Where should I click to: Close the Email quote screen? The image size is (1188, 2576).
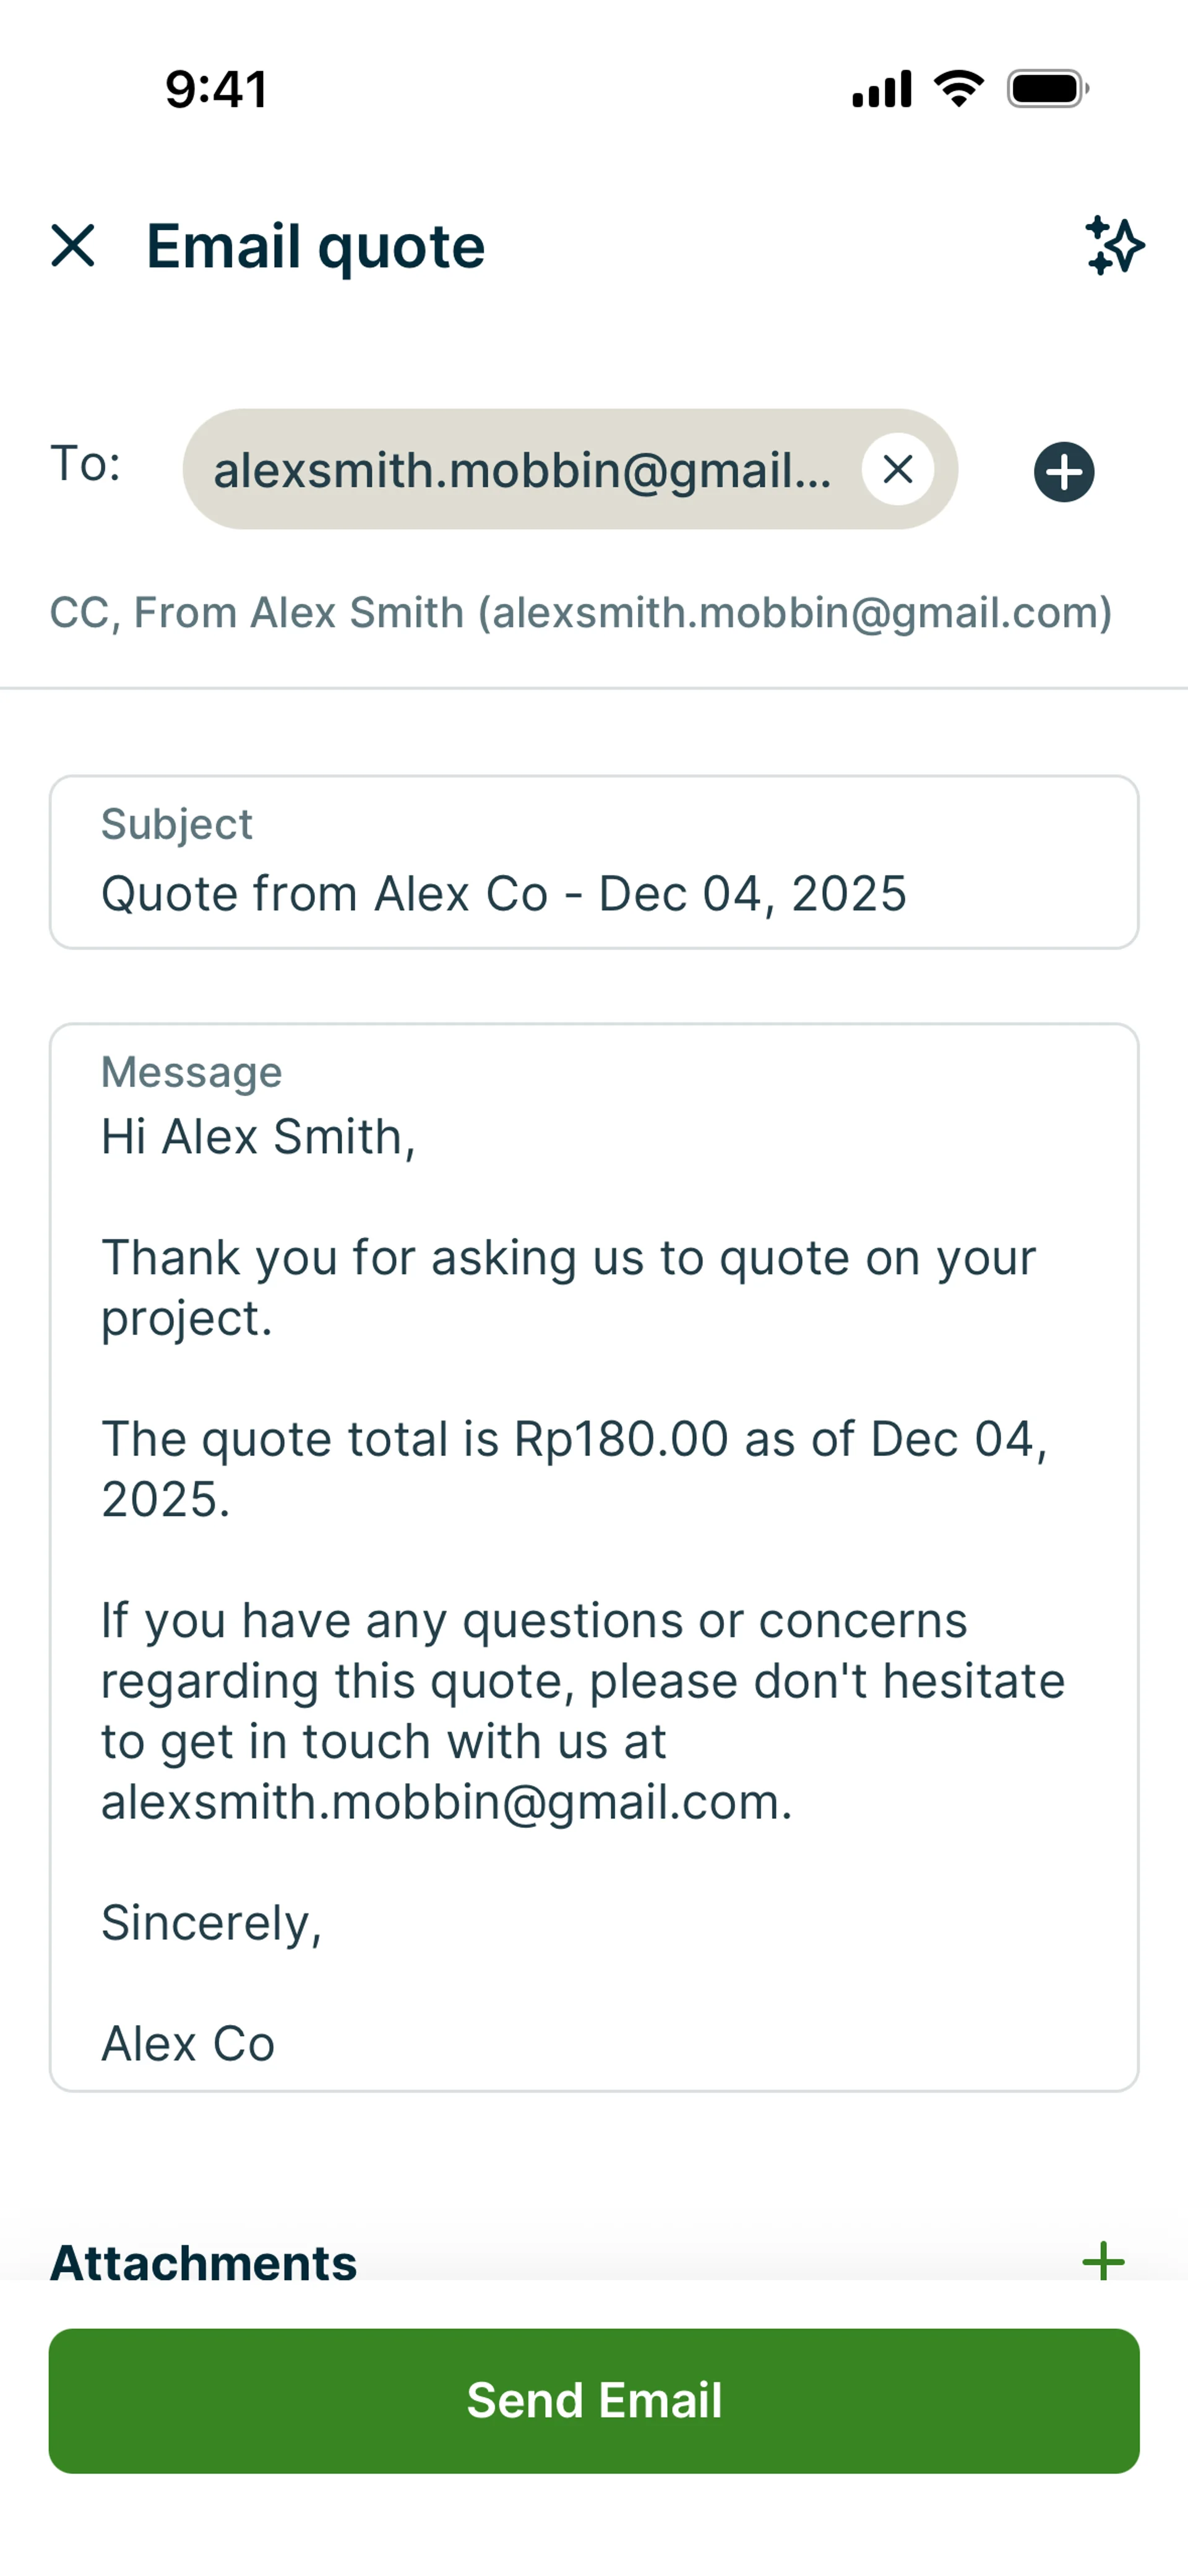pos(73,246)
